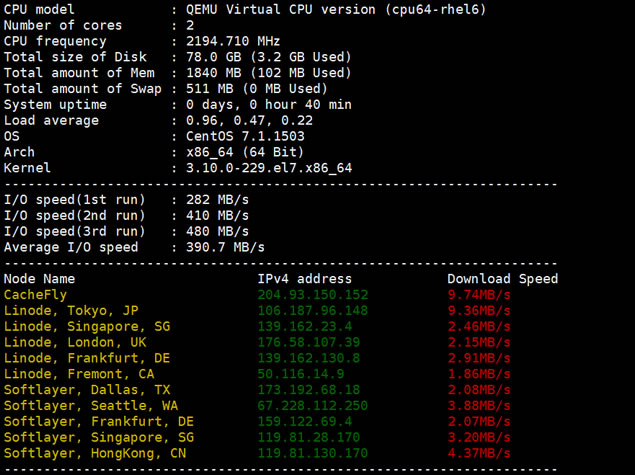Click the 3rd run I/O speed '480 MB/s'
Screen dimensions: 635x475
click(x=217, y=231)
